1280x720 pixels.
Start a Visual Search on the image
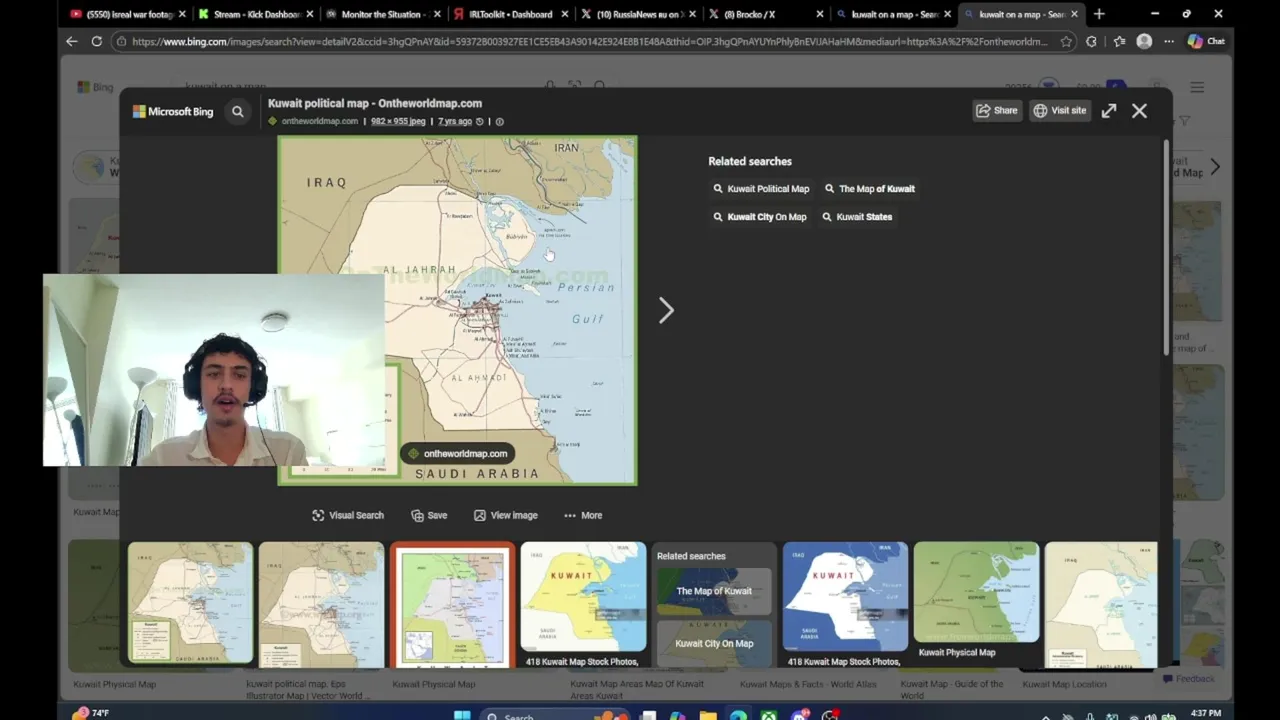coord(348,515)
